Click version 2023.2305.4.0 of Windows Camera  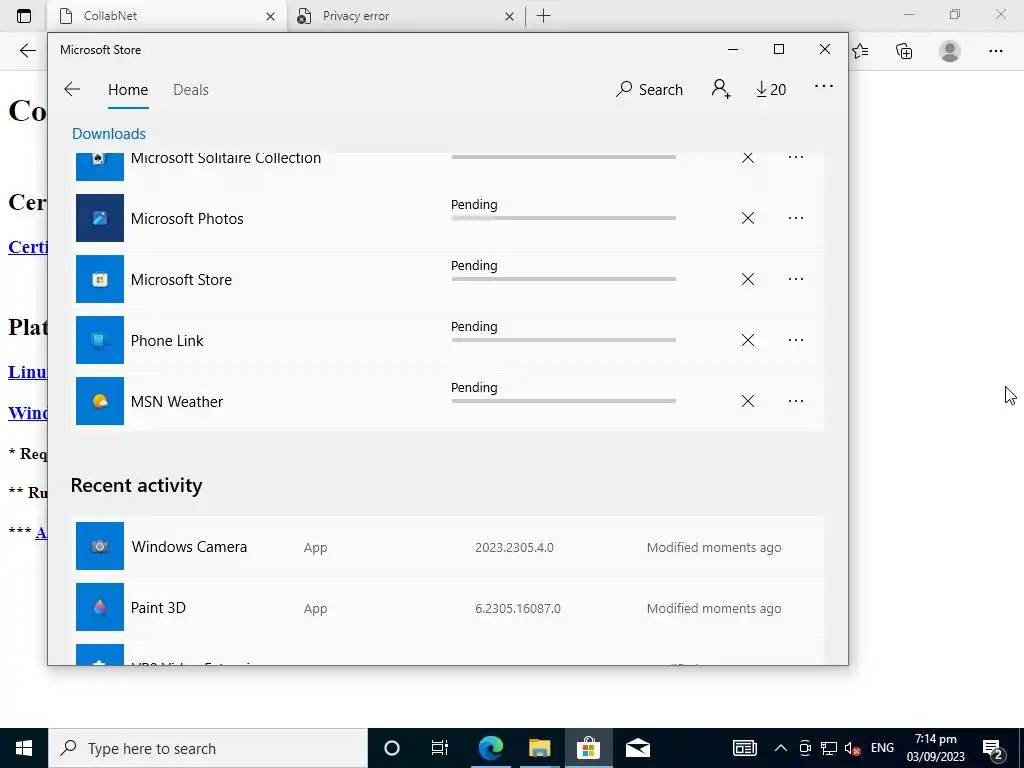click(x=514, y=547)
